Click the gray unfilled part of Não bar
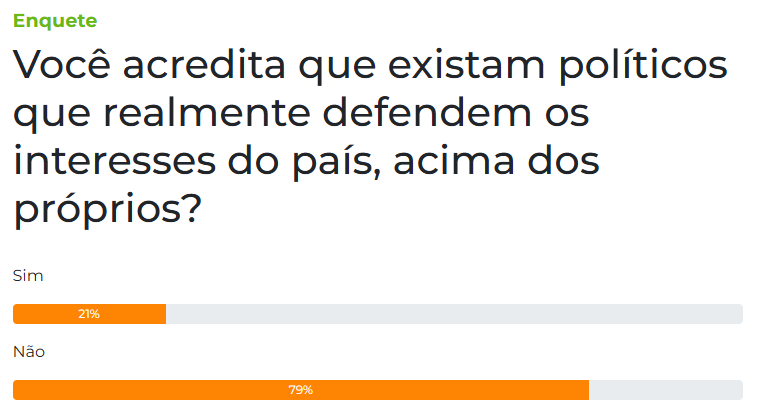The height and width of the screenshot is (420, 775). (x=665, y=390)
